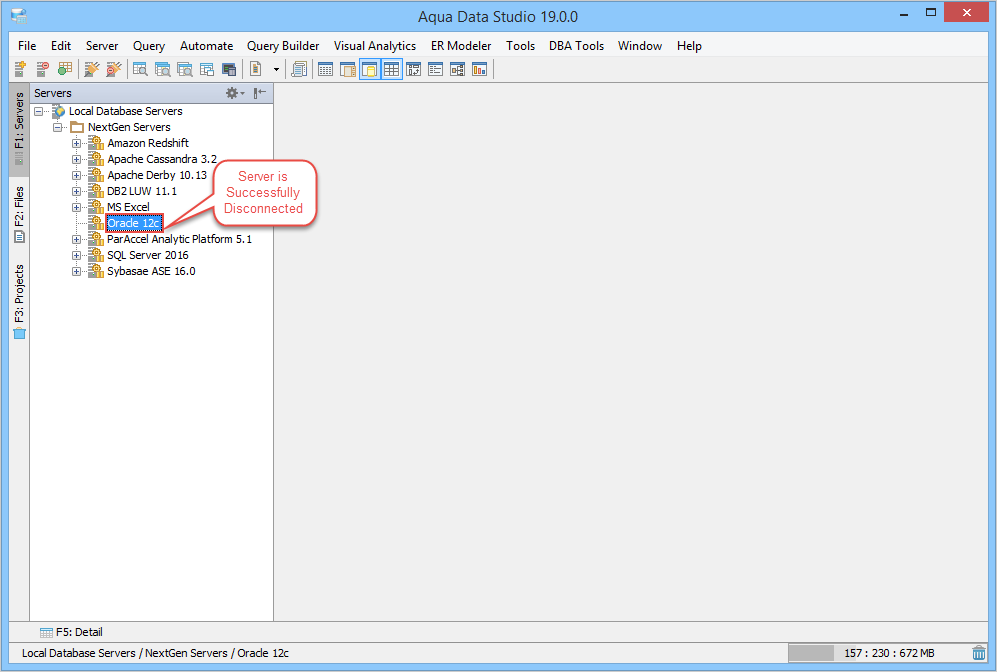Select the MS Excel tree item
The width and height of the screenshot is (997, 672).
[128, 207]
